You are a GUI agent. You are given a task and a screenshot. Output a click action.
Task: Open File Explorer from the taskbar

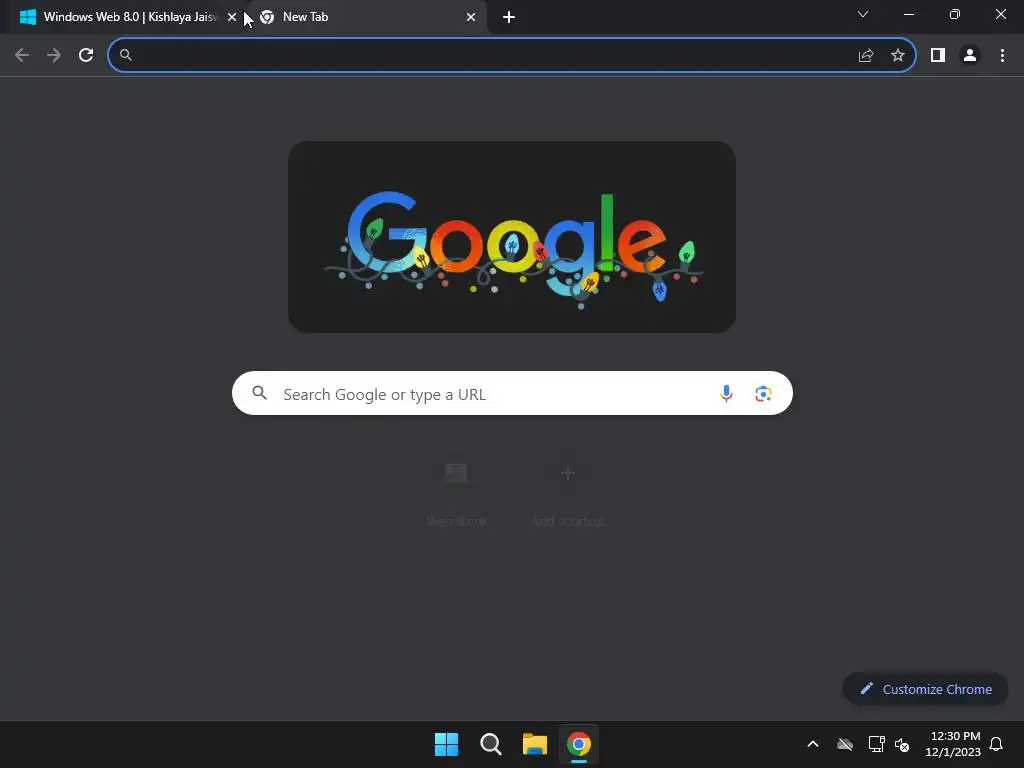[x=535, y=744]
